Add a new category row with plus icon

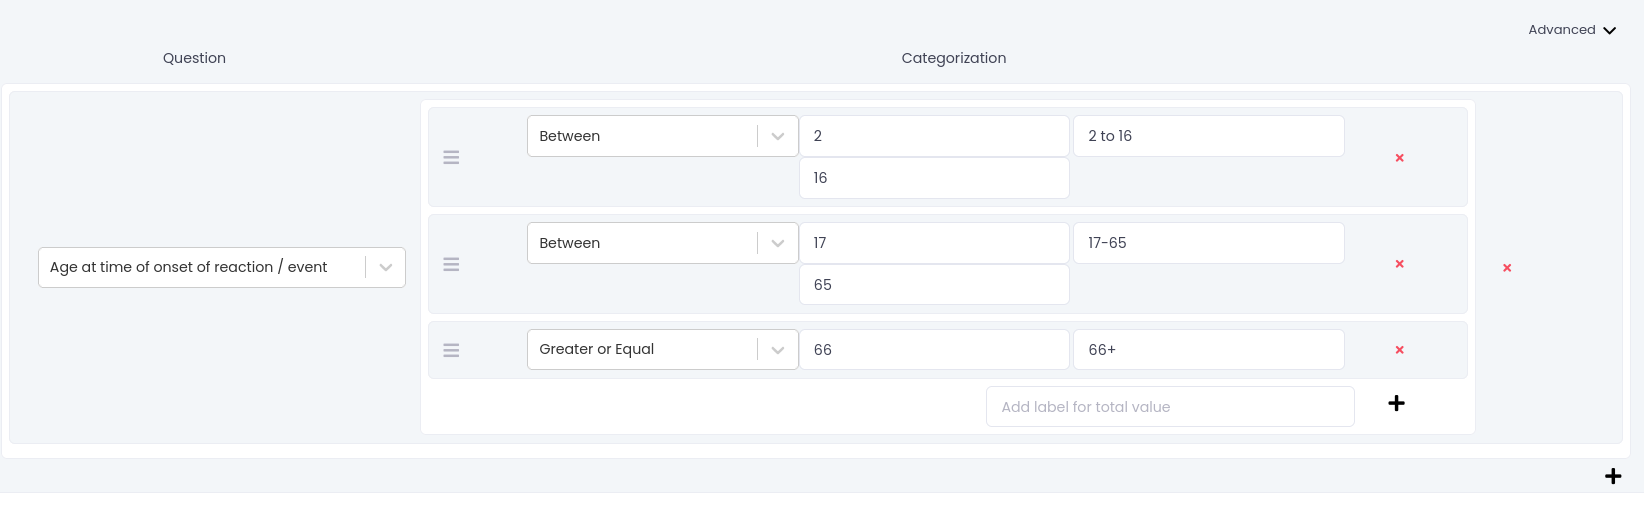click(x=1396, y=403)
